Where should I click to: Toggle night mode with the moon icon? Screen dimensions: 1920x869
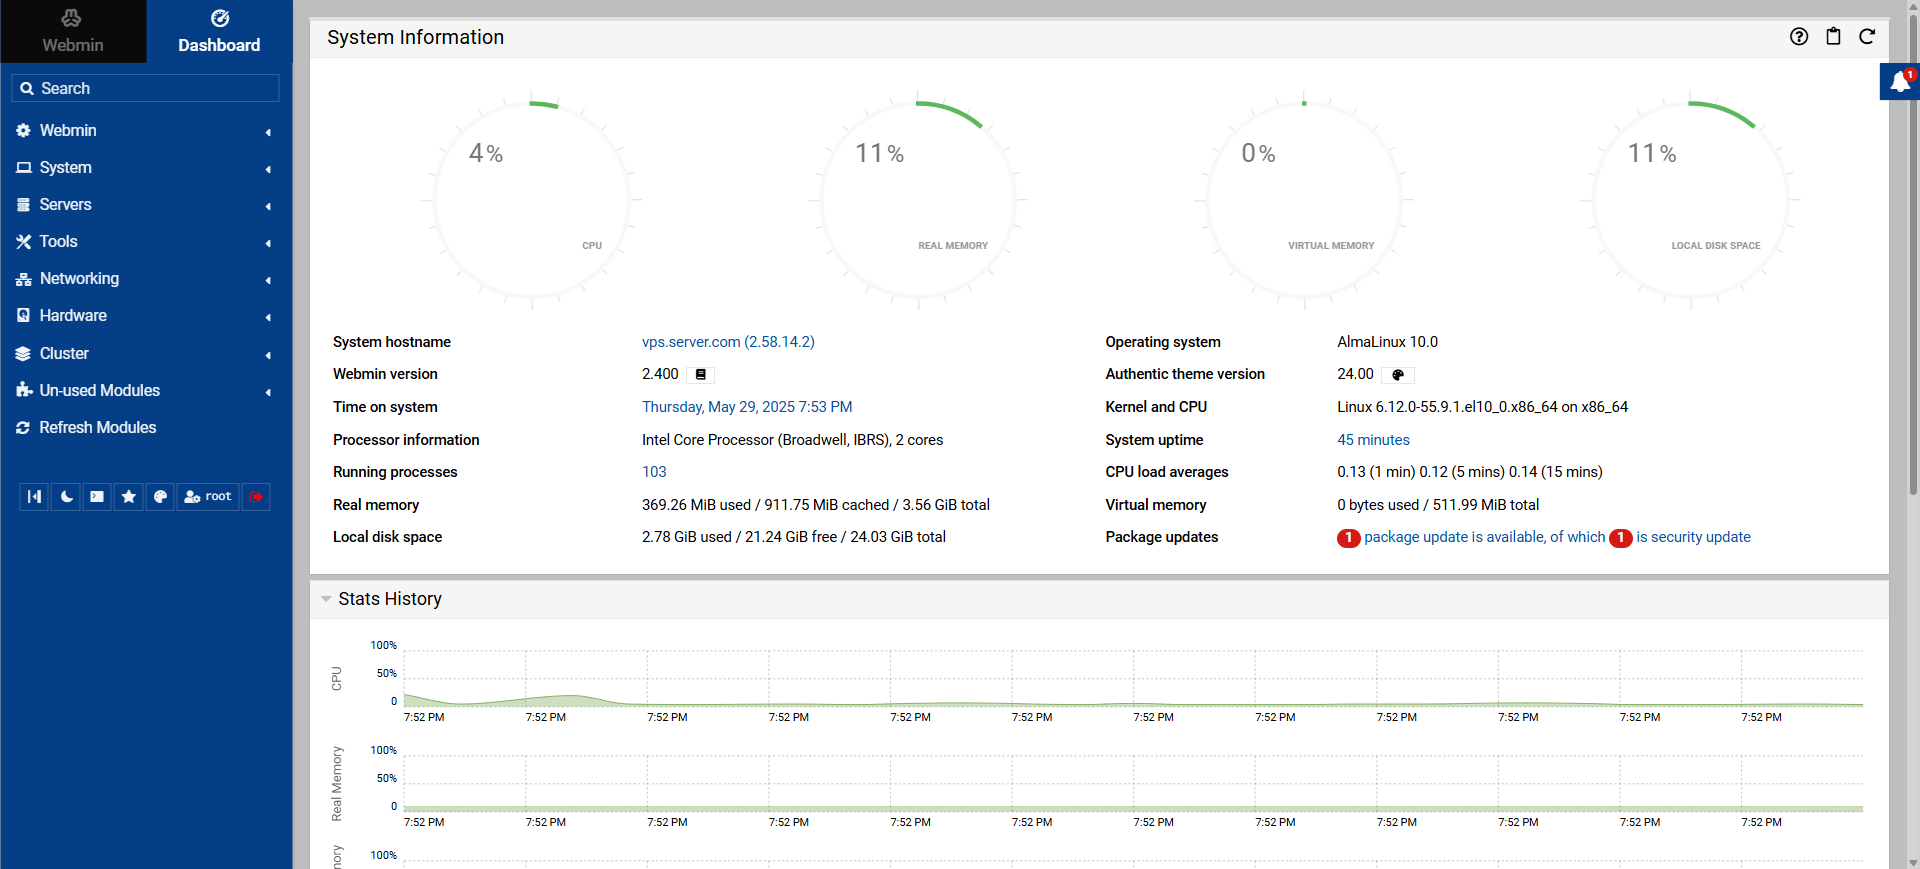(x=66, y=497)
